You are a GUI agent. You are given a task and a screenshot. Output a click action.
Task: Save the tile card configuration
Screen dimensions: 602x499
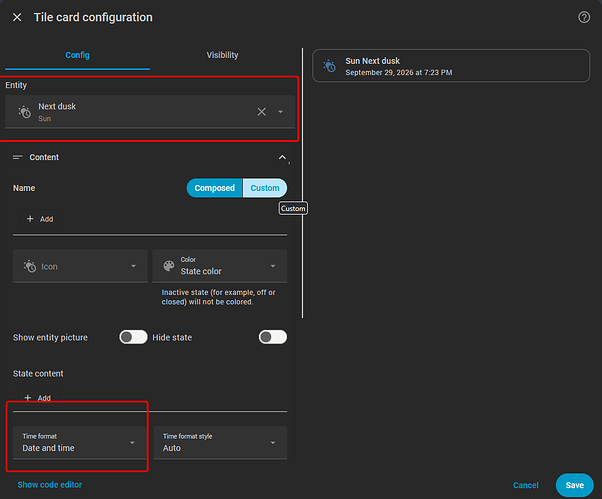(574, 485)
